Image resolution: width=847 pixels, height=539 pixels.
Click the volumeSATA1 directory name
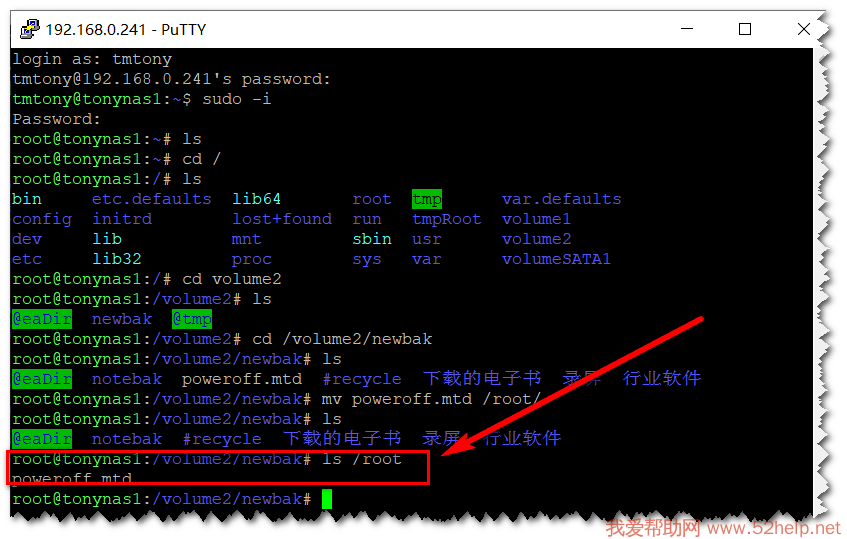click(x=556, y=259)
